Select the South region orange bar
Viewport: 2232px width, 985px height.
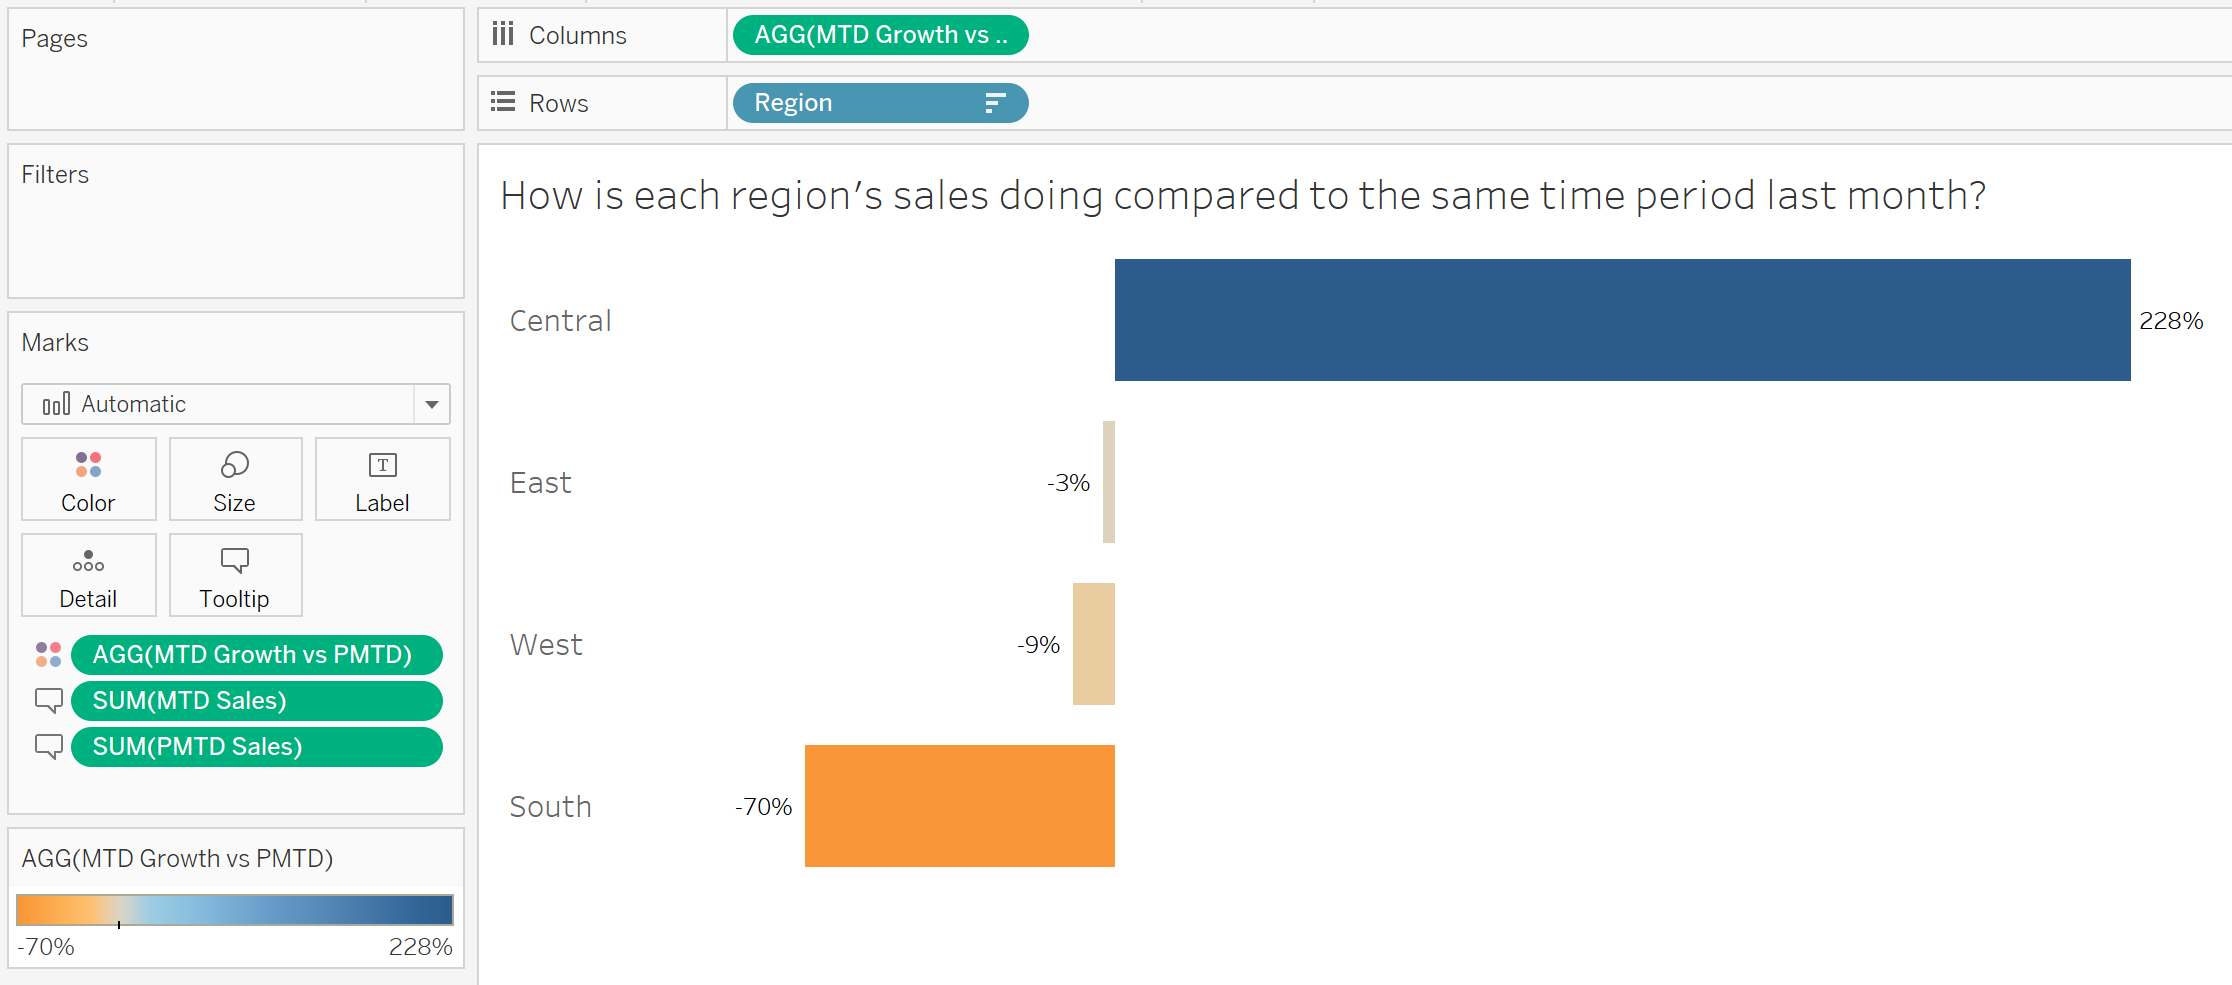(960, 806)
